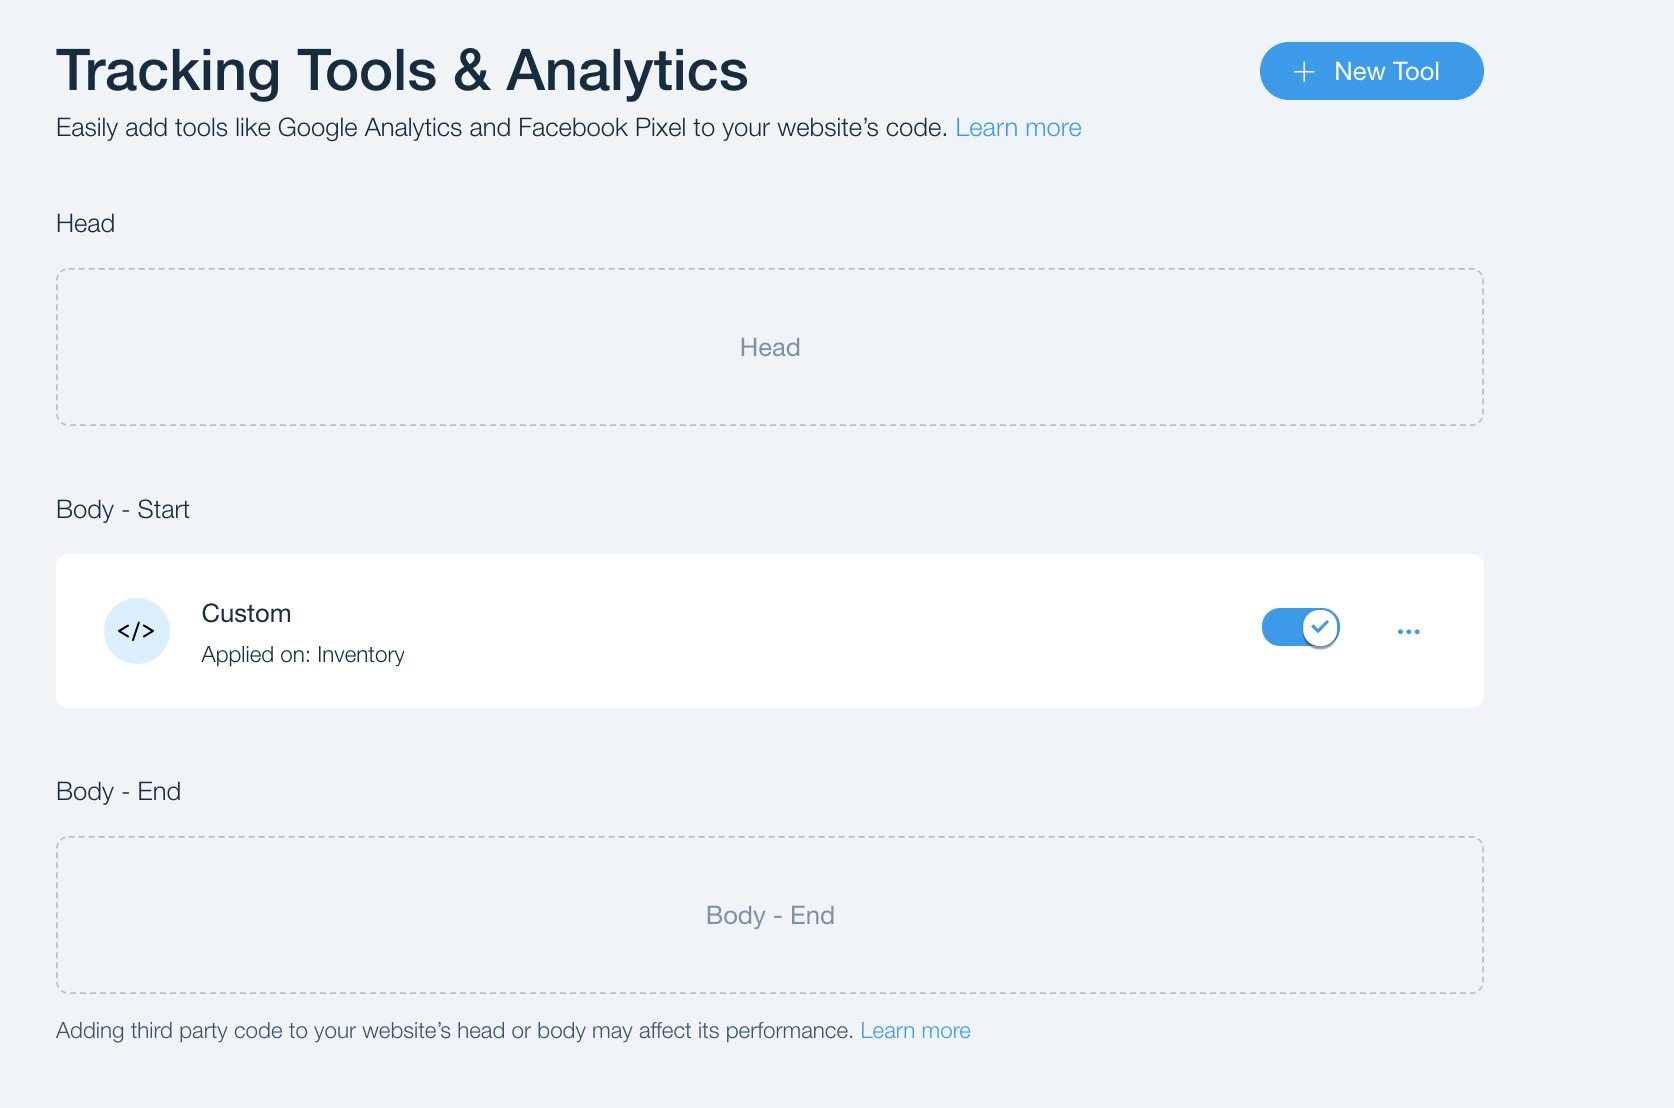Click the Body - End section heading

pyautogui.click(x=118, y=792)
